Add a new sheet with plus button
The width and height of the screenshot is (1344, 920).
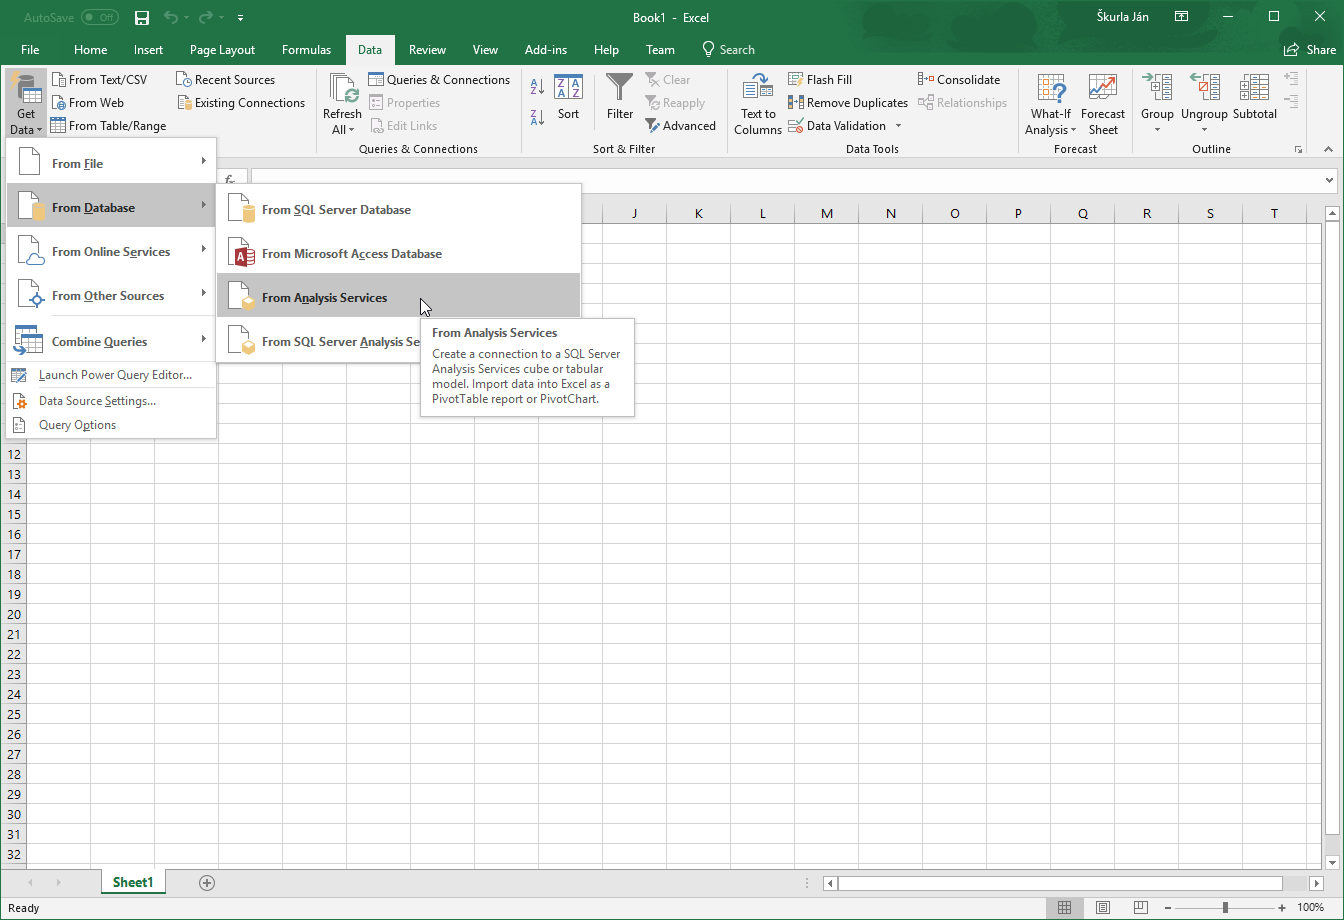point(207,882)
